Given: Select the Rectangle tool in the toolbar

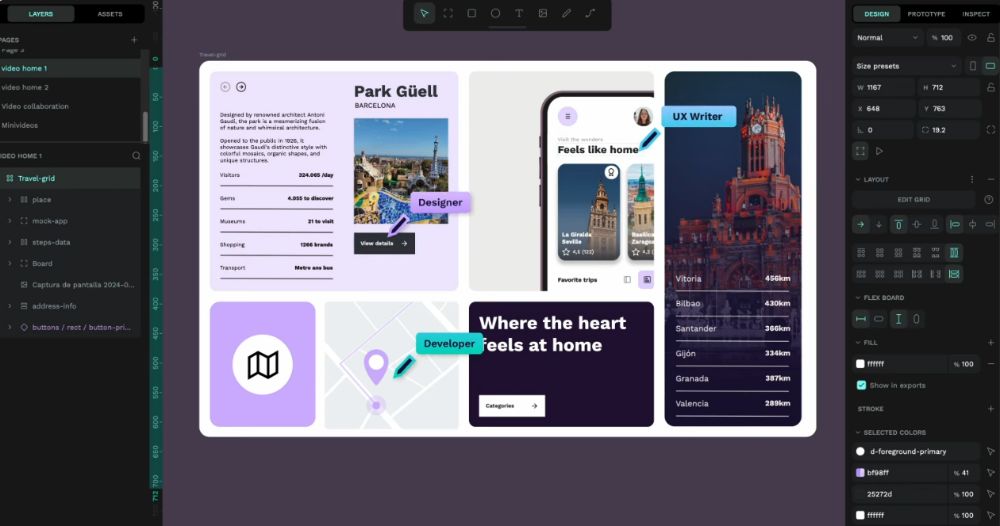Looking at the screenshot, I should (471, 14).
